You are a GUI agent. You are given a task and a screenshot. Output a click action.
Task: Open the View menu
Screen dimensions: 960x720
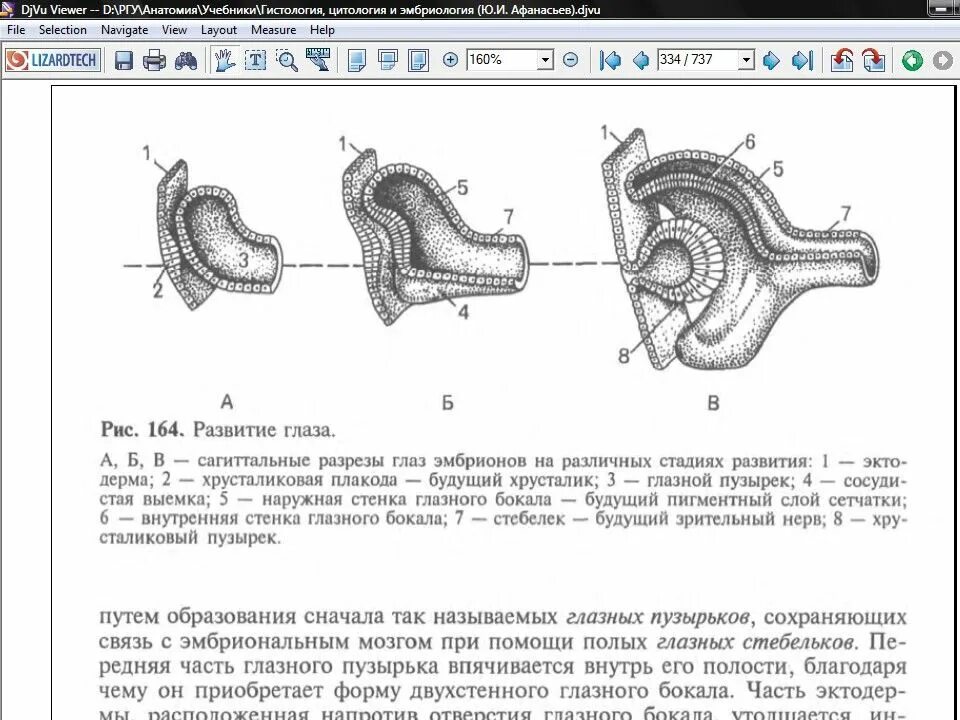pos(174,29)
